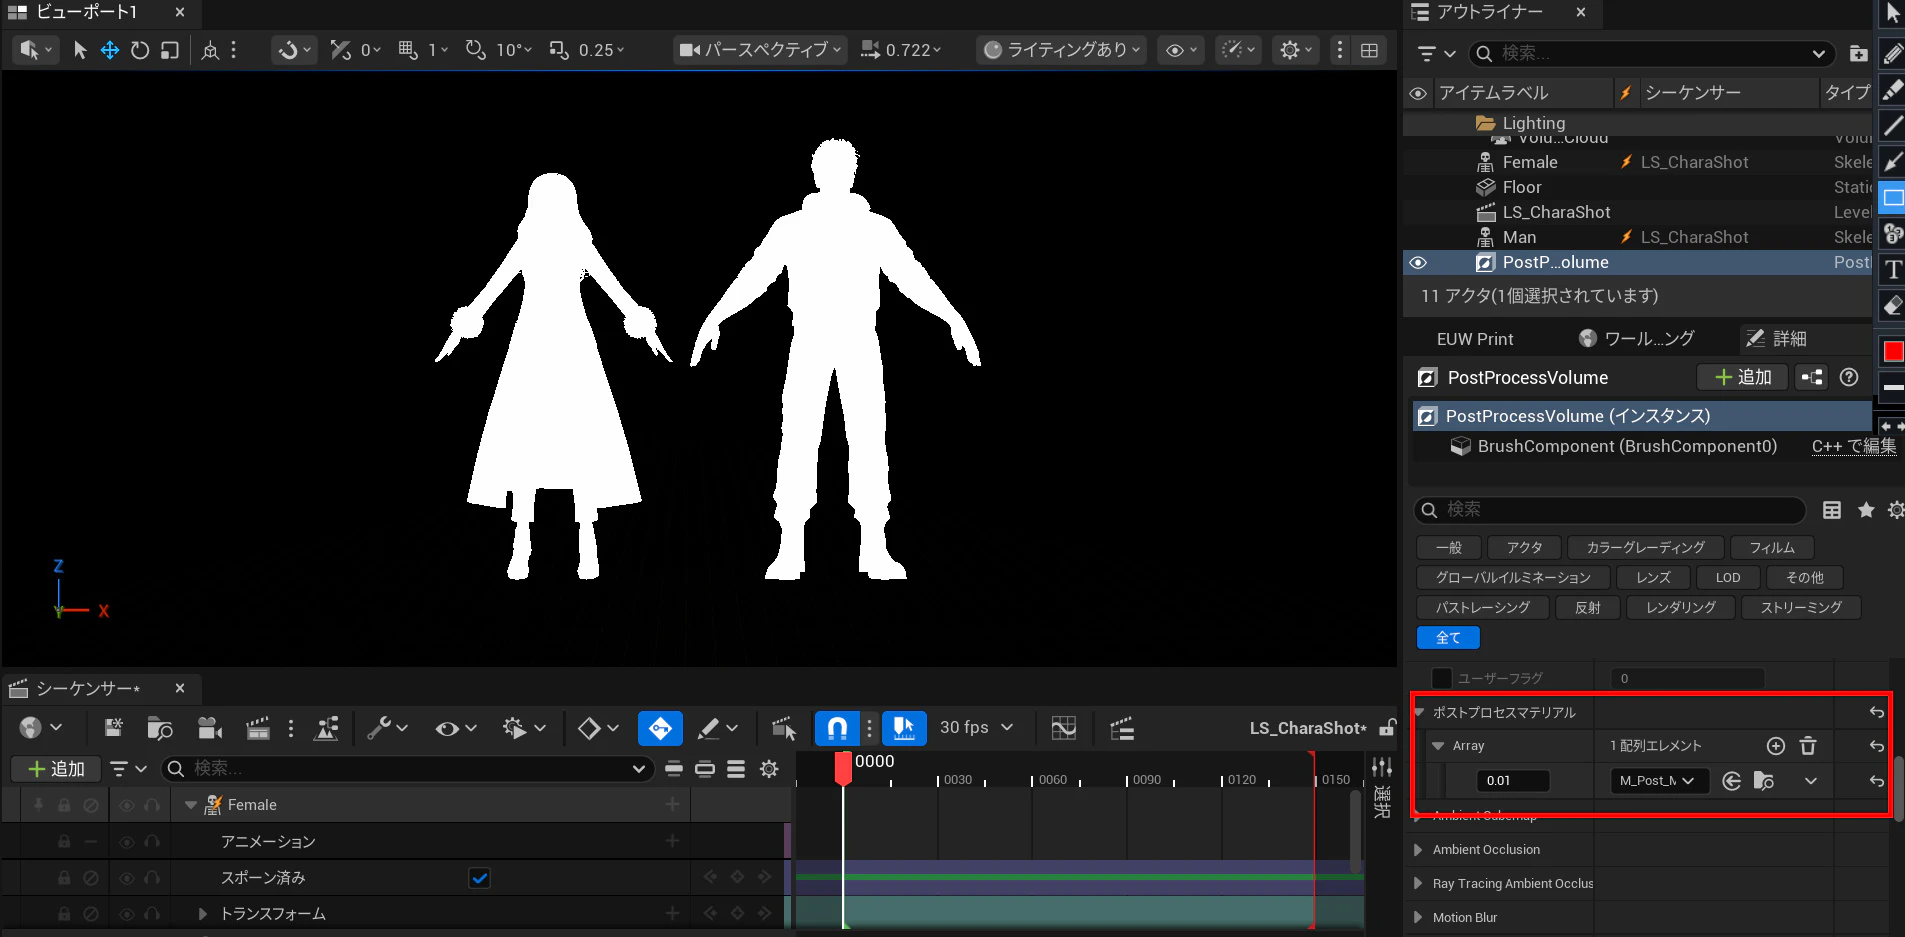This screenshot has height=937, width=1905.
Task: Click the details property matrix table icon
Action: click(x=1832, y=510)
